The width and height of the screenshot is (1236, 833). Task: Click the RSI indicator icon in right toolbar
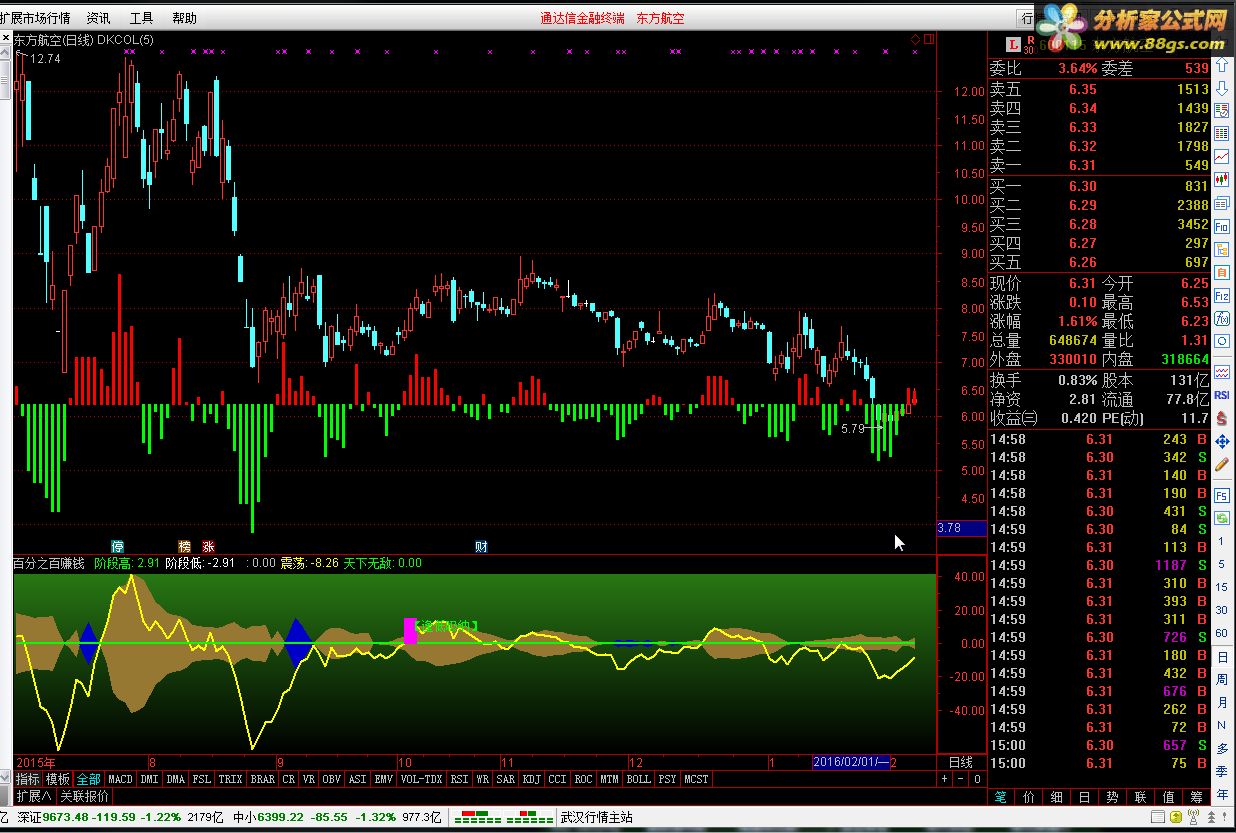click(x=1222, y=395)
